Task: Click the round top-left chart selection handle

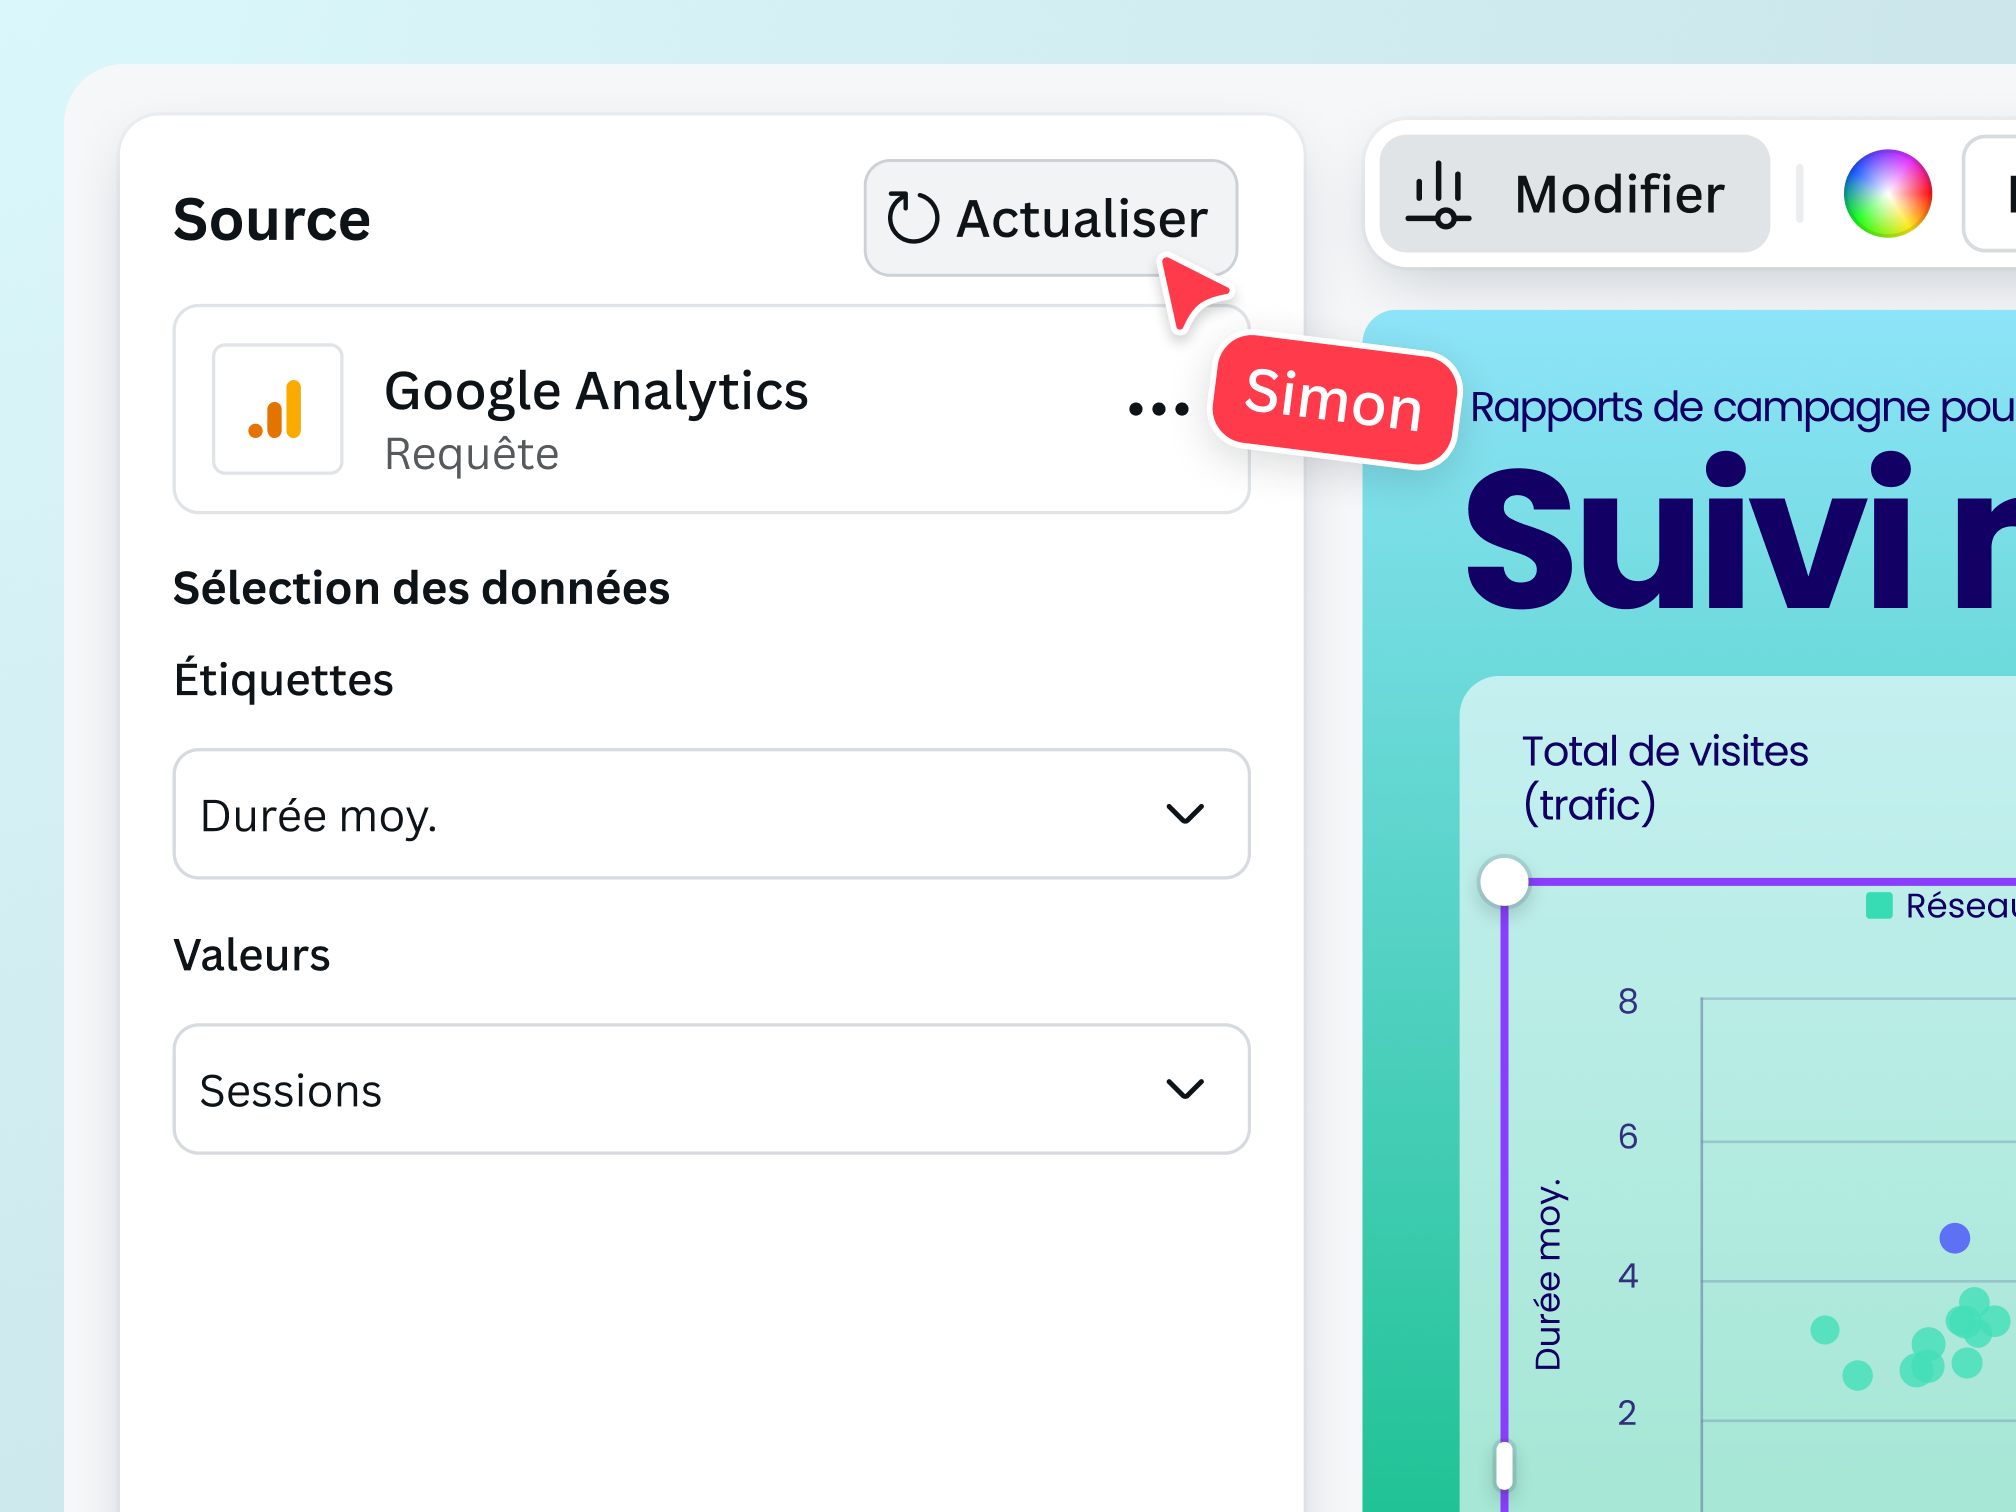Action: 1504,881
